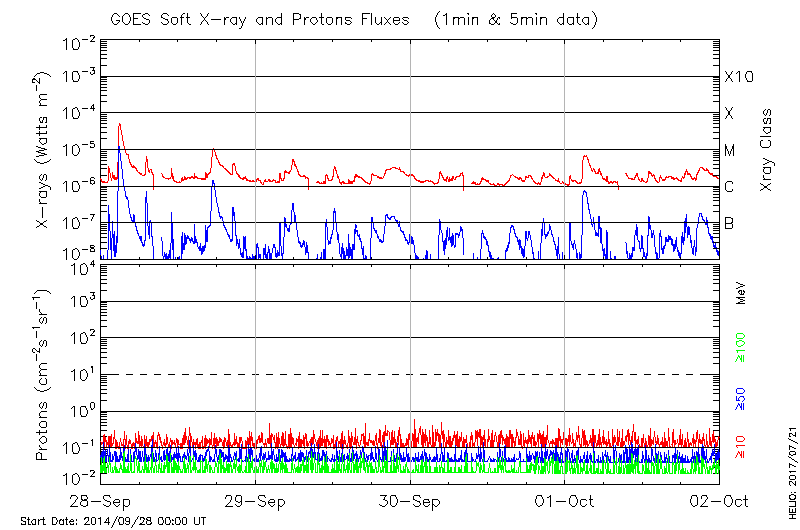Click the blue ≥50 MeV legend label
Viewport: 800px width, 530px height.
tap(741, 394)
